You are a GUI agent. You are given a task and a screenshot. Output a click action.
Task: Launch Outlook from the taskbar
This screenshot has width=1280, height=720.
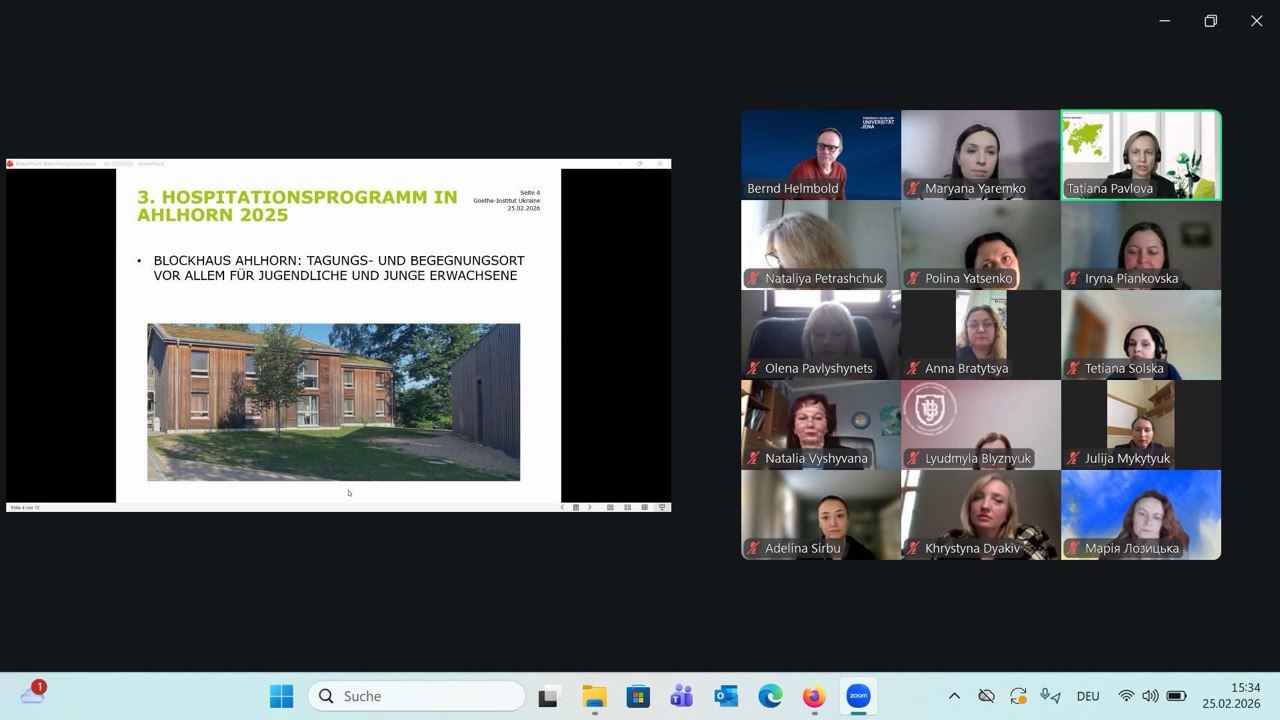[726, 696]
